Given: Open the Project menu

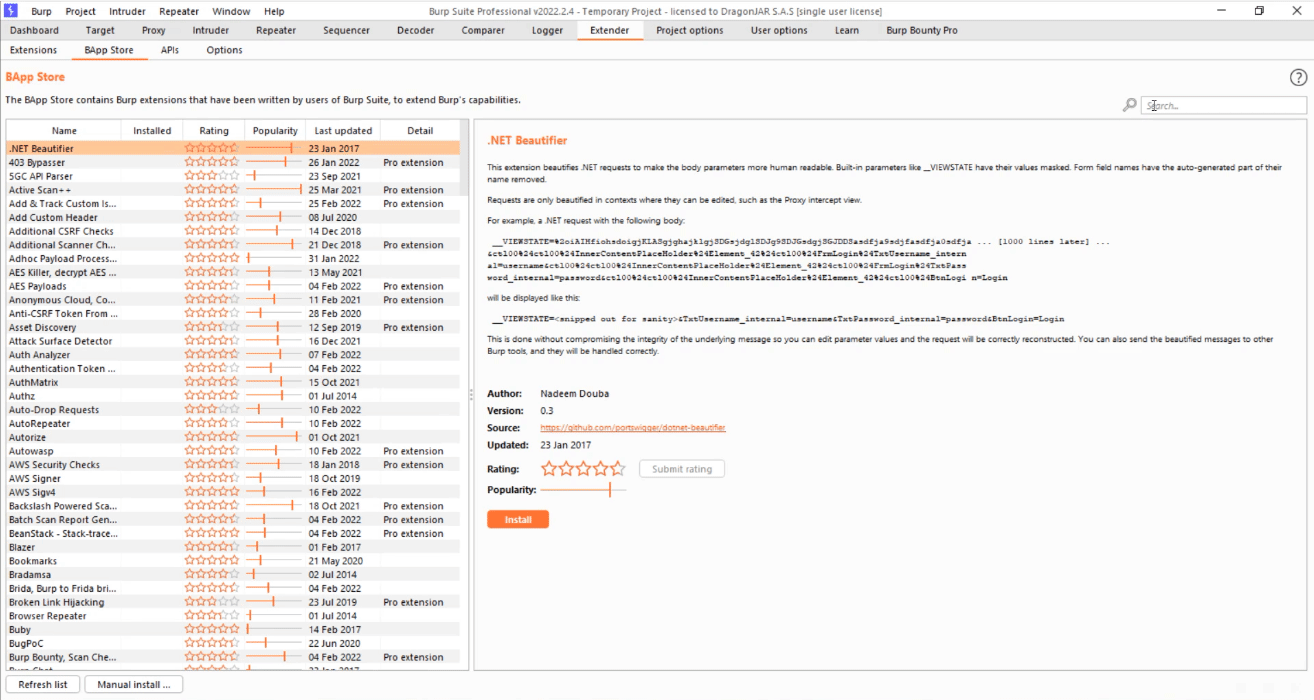Looking at the screenshot, I should click(81, 11).
